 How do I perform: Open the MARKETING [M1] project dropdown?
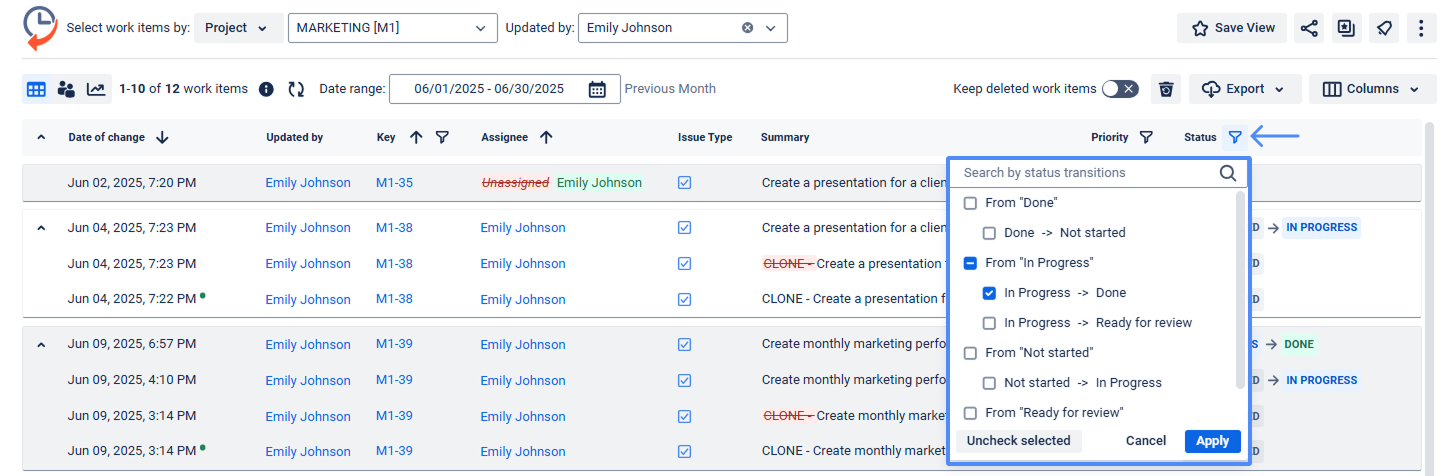tap(392, 28)
